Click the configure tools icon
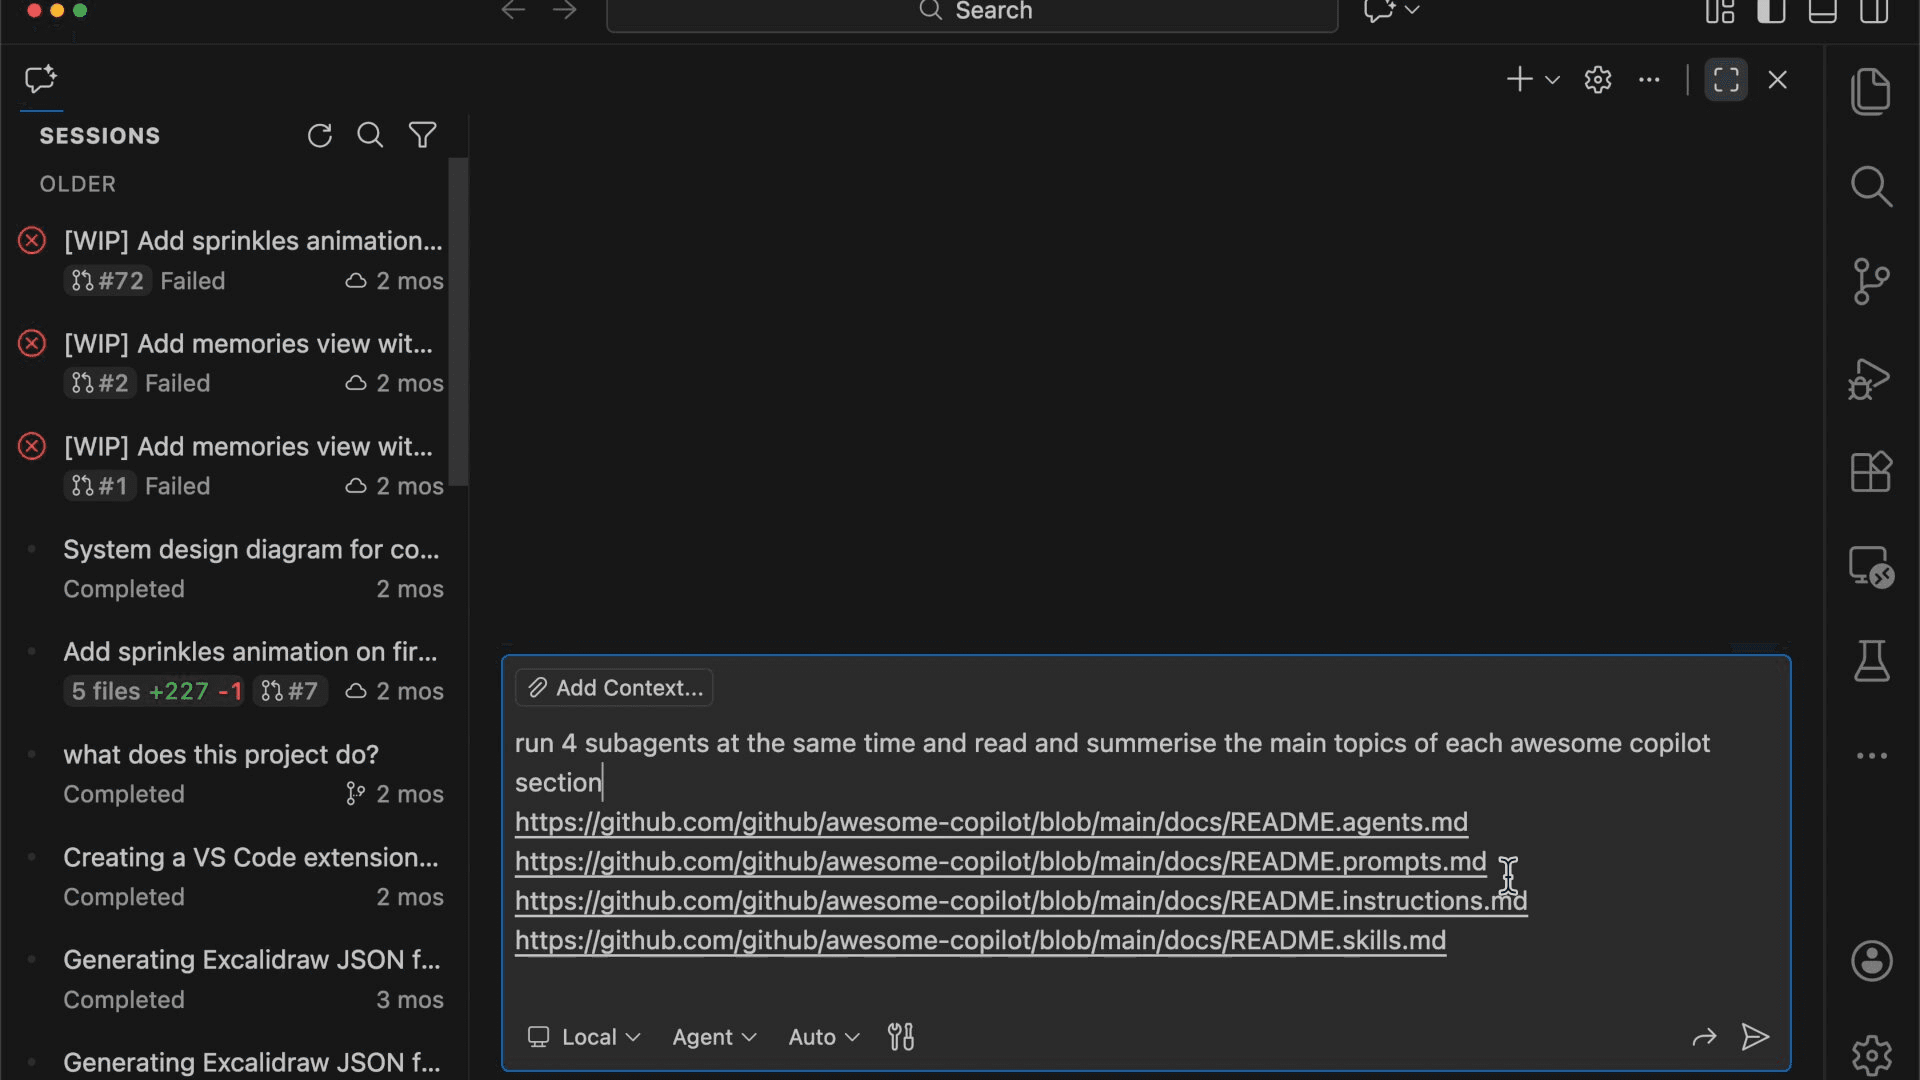1920x1080 pixels. coord(900,1037)
